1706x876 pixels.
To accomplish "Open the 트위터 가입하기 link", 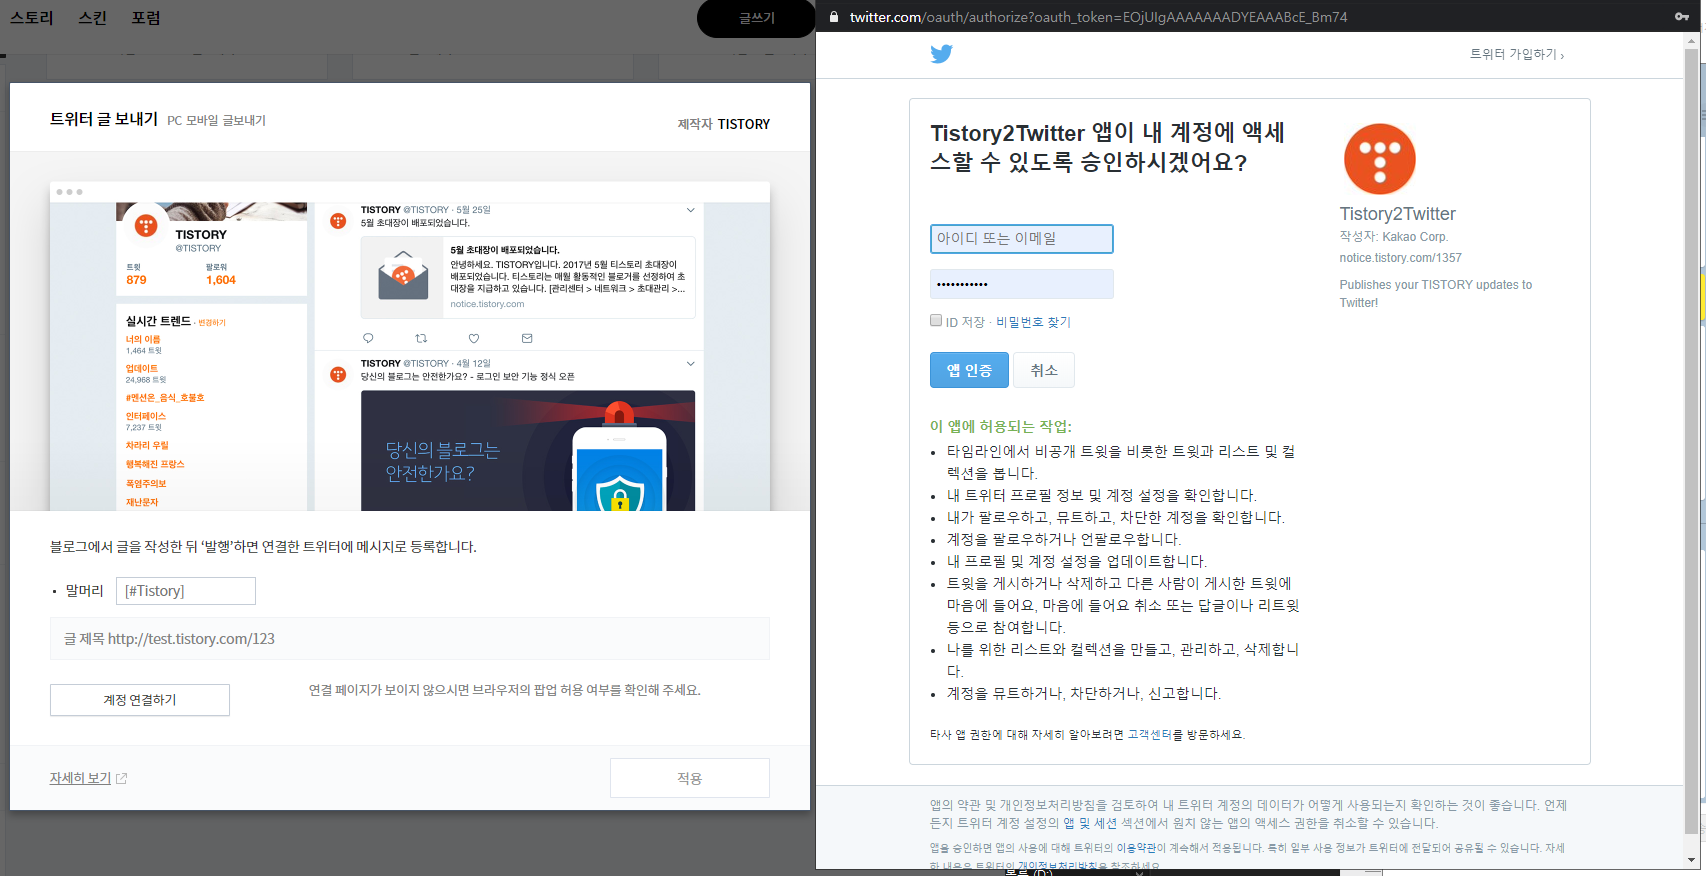I will (x=1516, y=54).
